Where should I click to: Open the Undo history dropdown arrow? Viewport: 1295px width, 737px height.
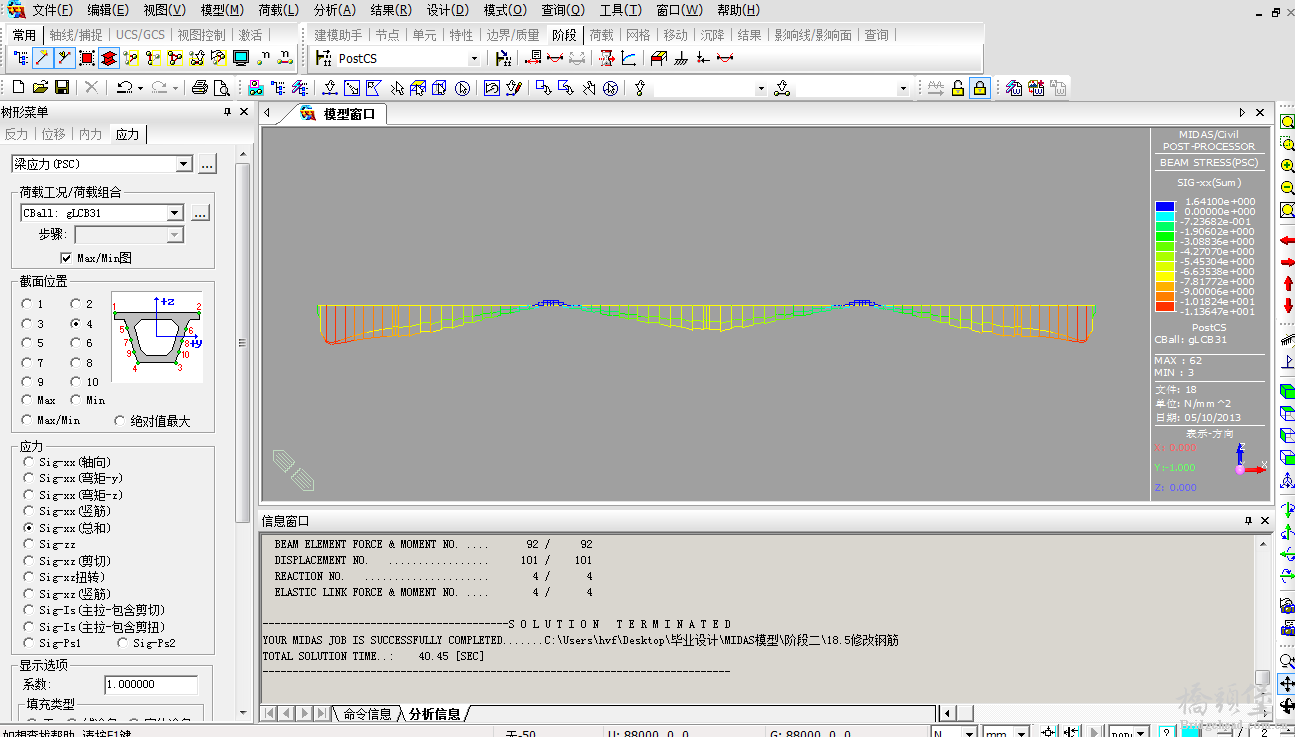140,88
